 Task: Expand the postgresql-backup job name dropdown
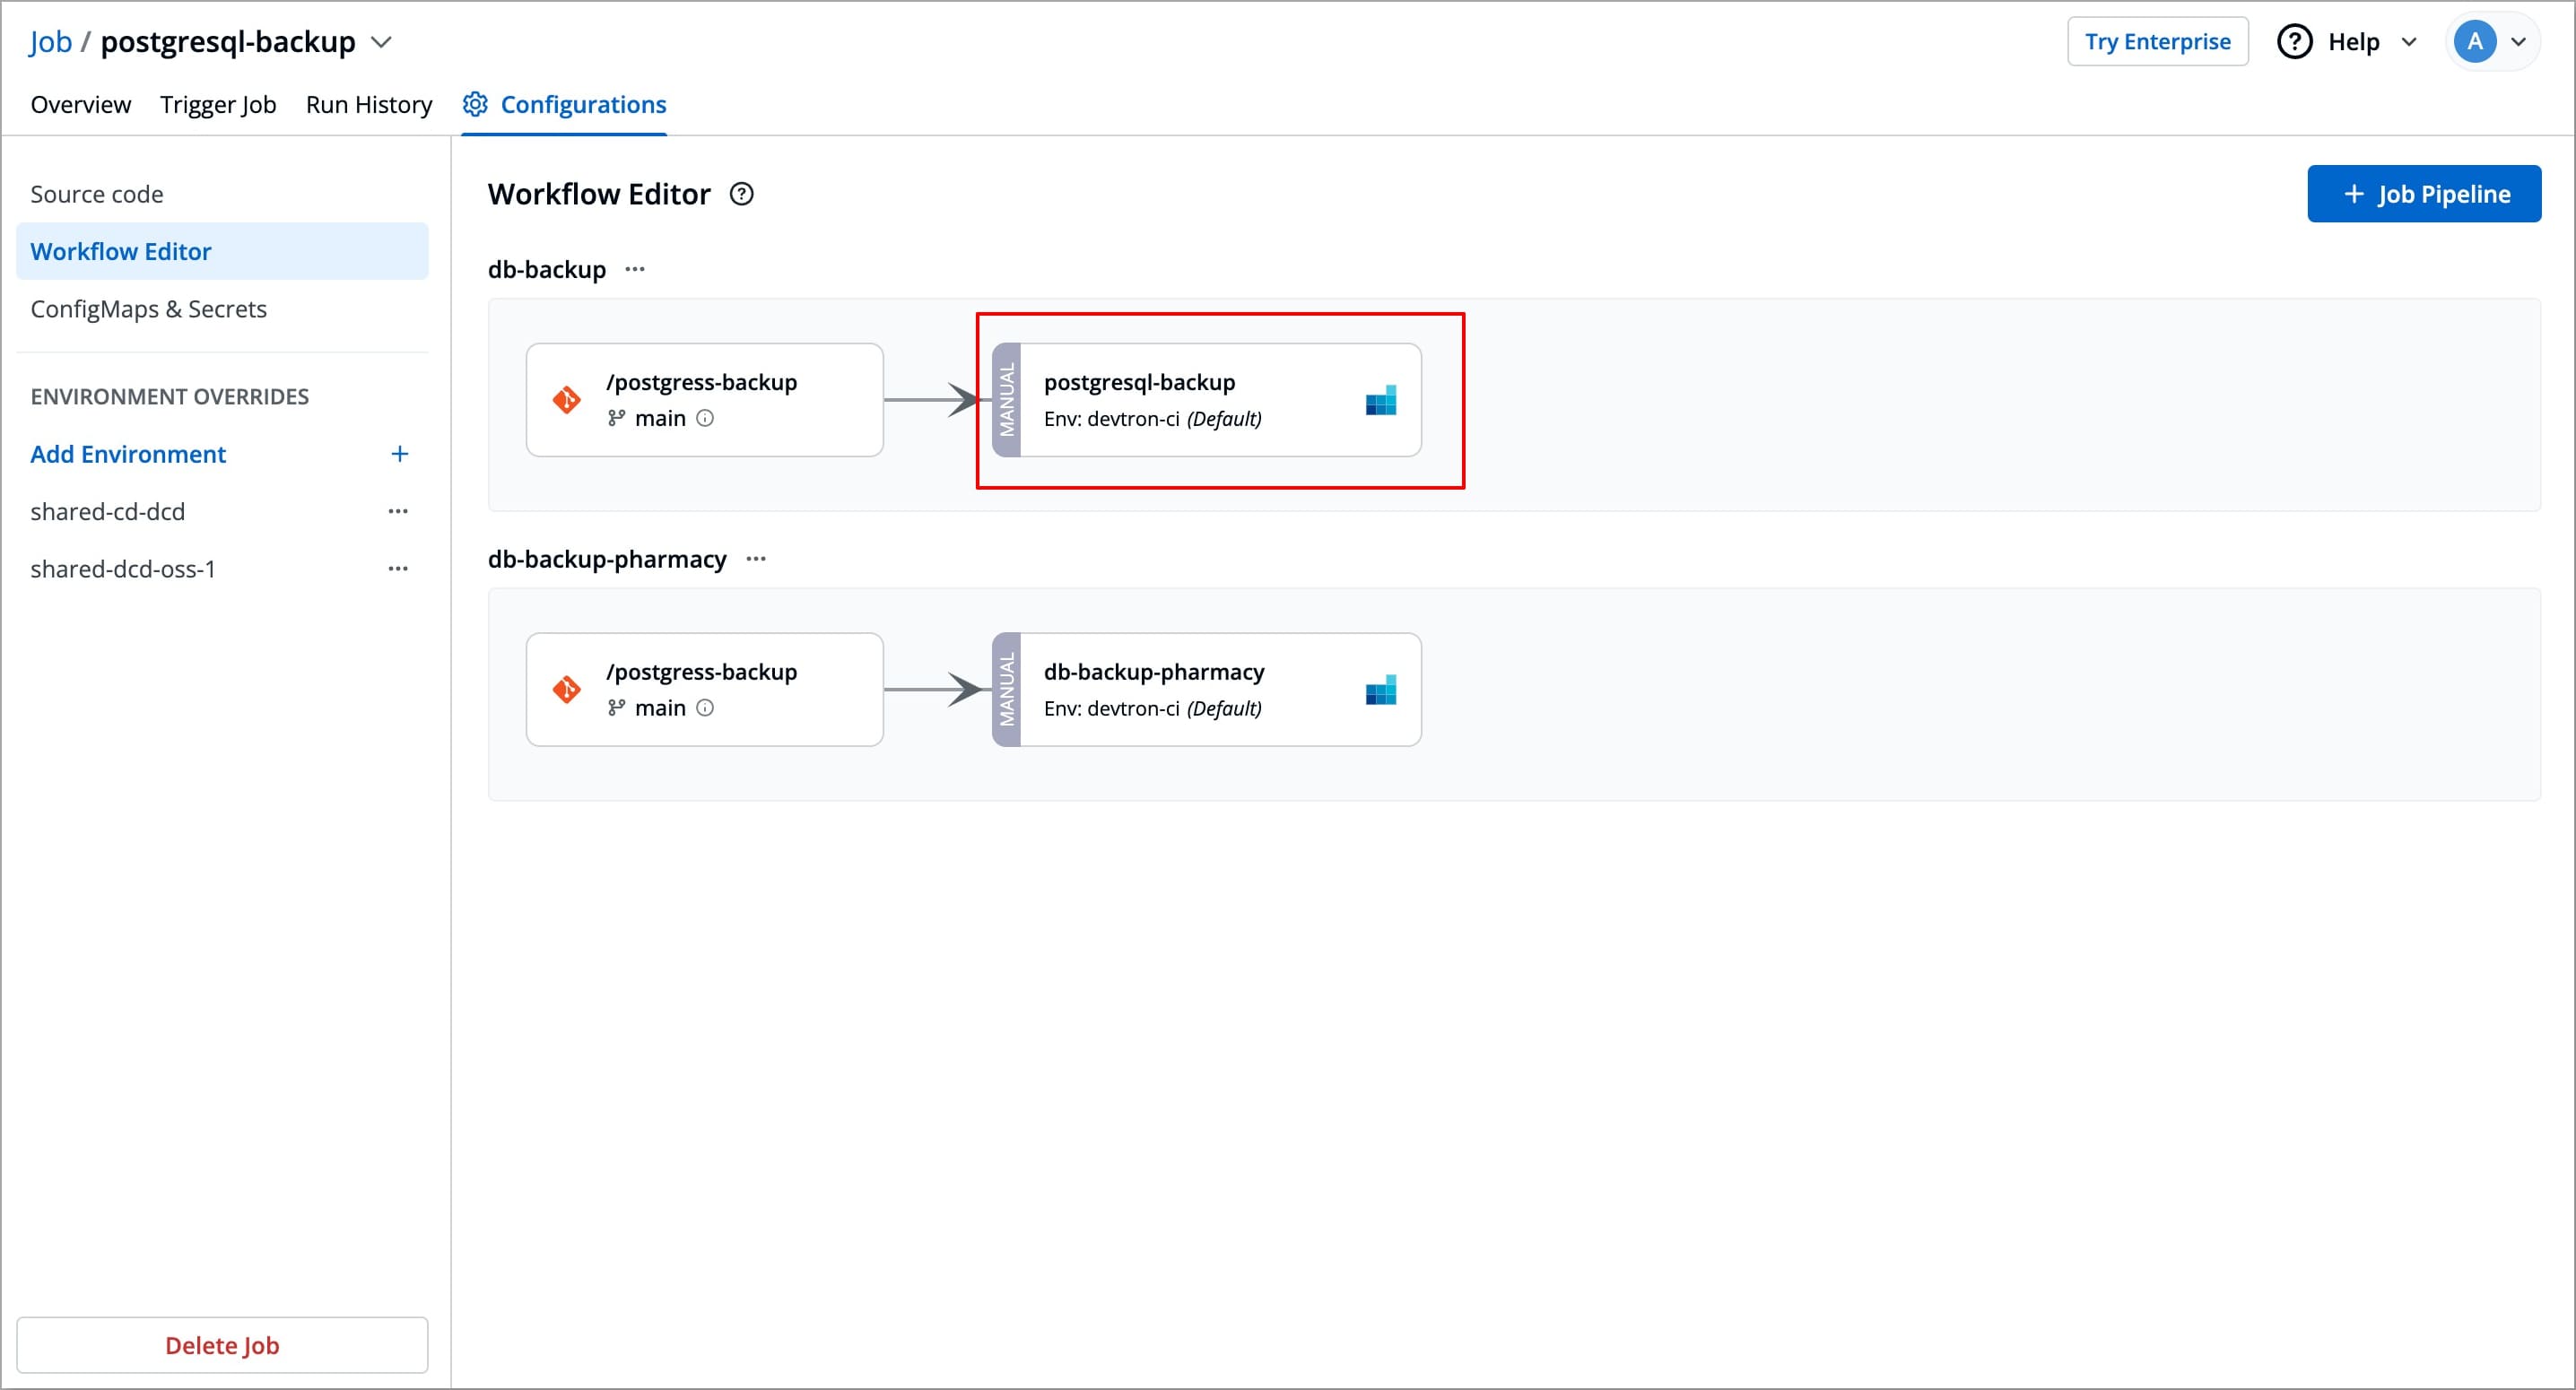coord(381,42)
